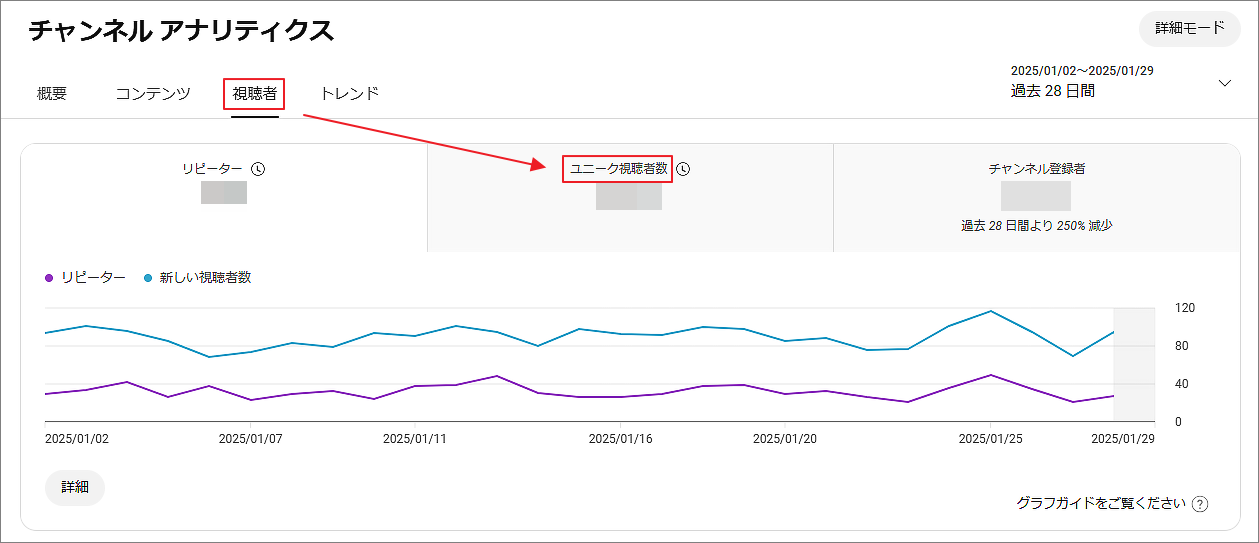Switch to the 概要 tab
The height and width of the screenshot is (543, 1259).
pos(52,94)
